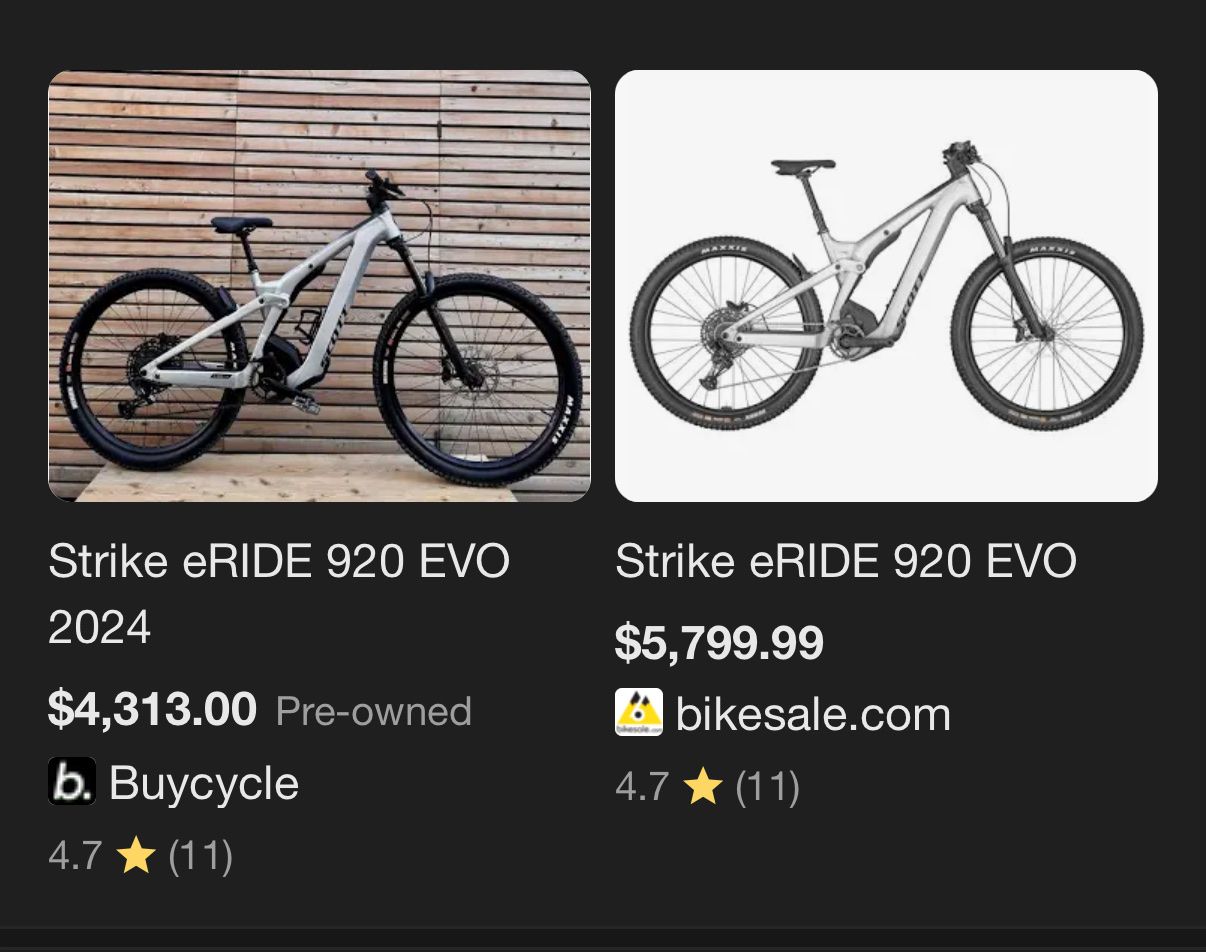Open the bike photo with wooden wall
The image size is (1206, 952).
(x=319, y=286)
